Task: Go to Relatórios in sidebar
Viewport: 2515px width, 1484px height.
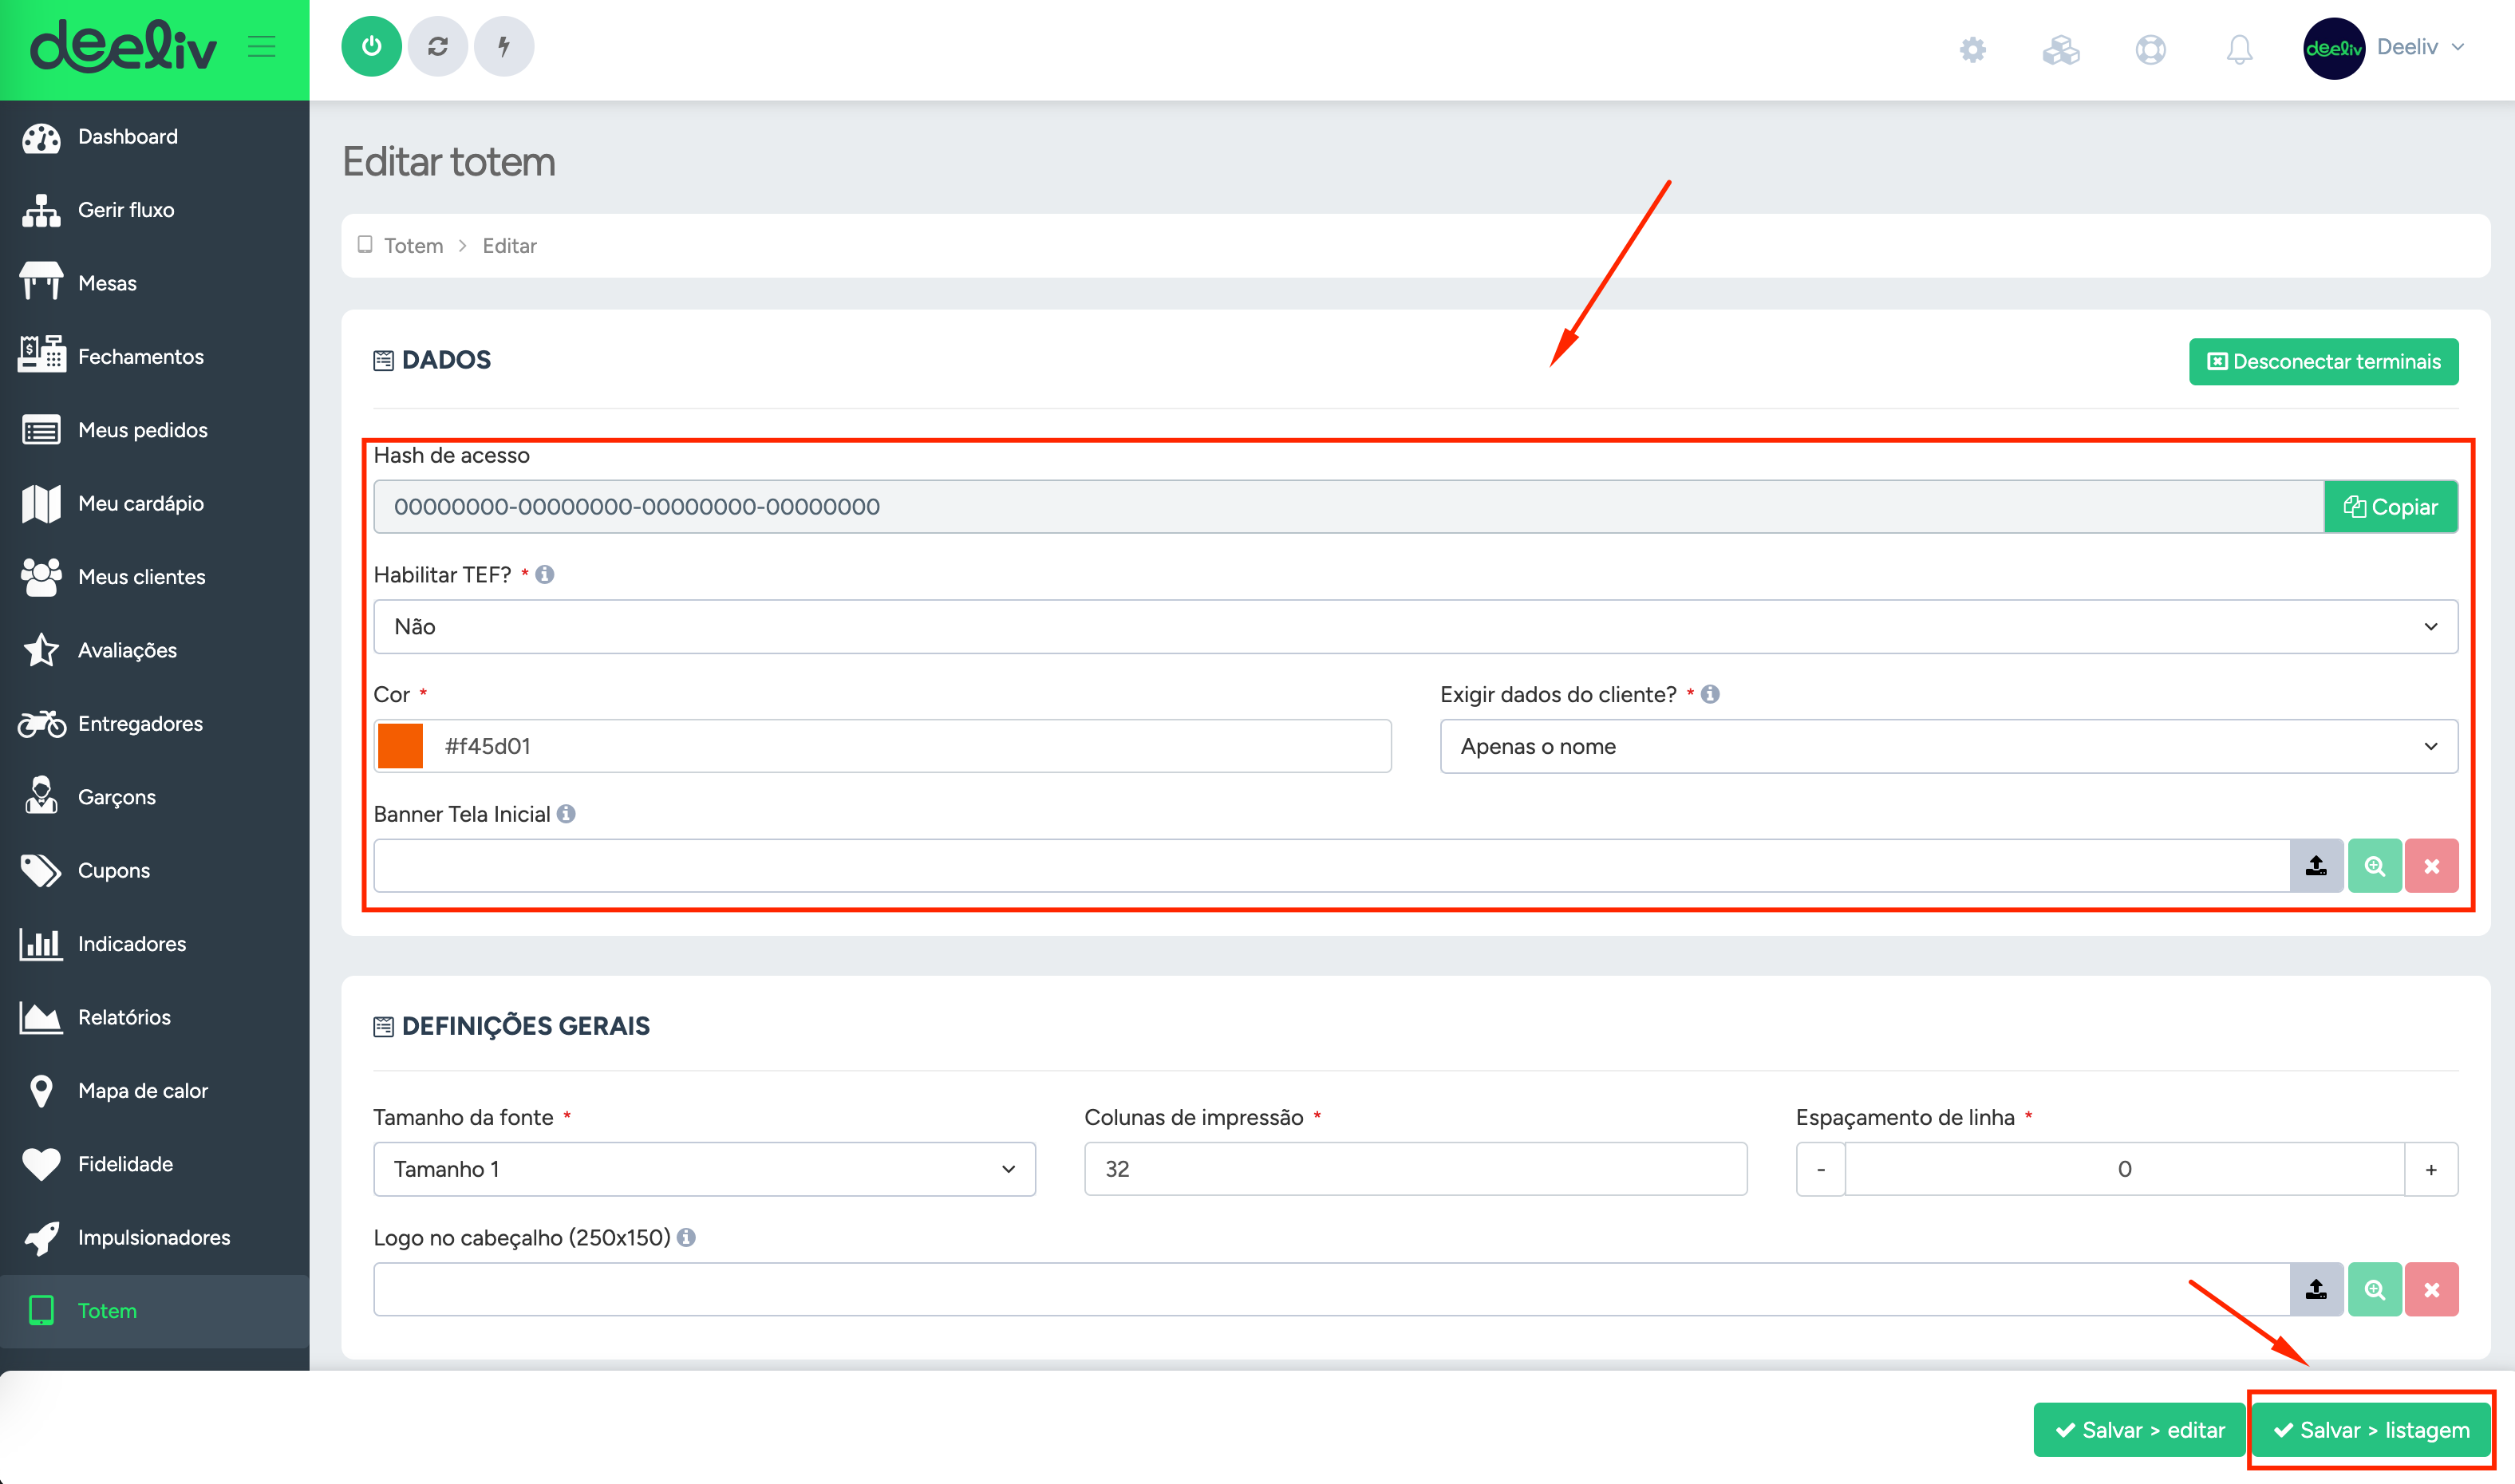Action: 124,1017
